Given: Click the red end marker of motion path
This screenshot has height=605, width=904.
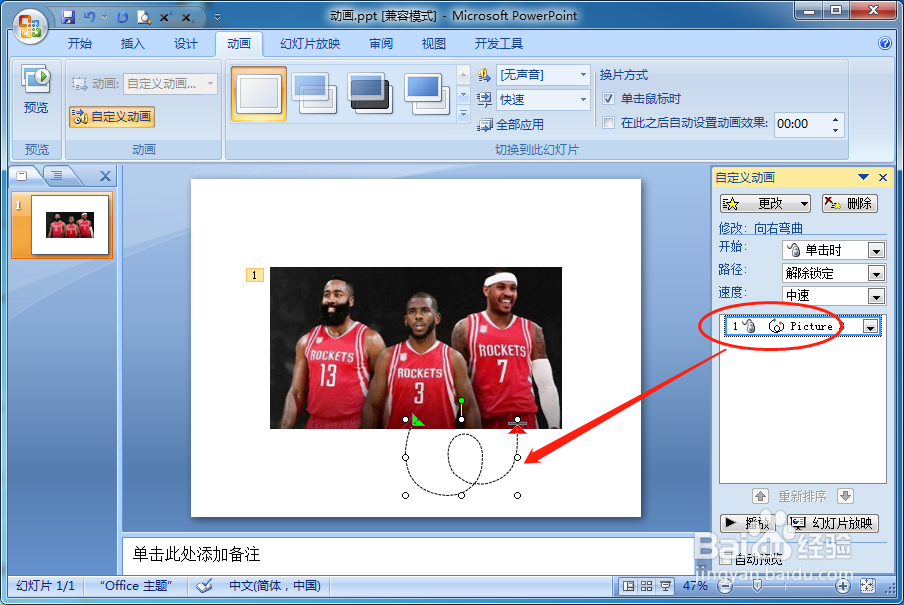Looking at the screenshot, I should pyautogui.click(x=517, y=427).
